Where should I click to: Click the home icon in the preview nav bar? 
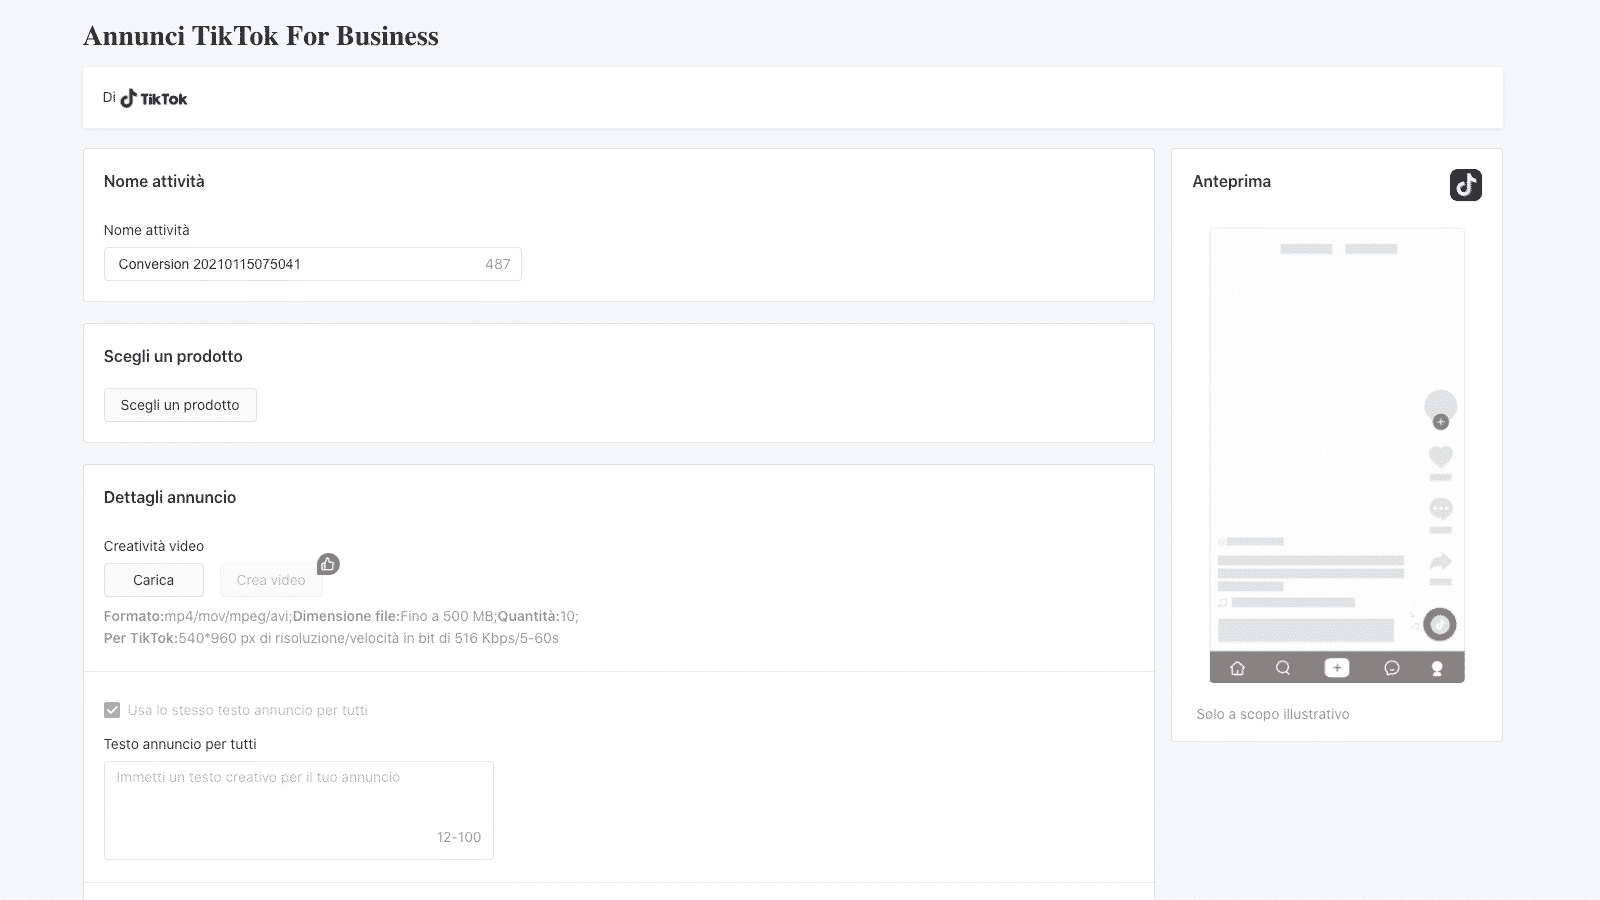(1237, 668)
